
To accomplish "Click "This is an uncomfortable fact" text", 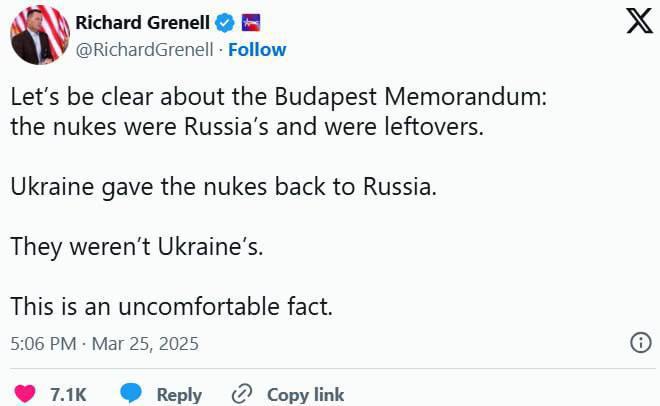I will (171, 307).
